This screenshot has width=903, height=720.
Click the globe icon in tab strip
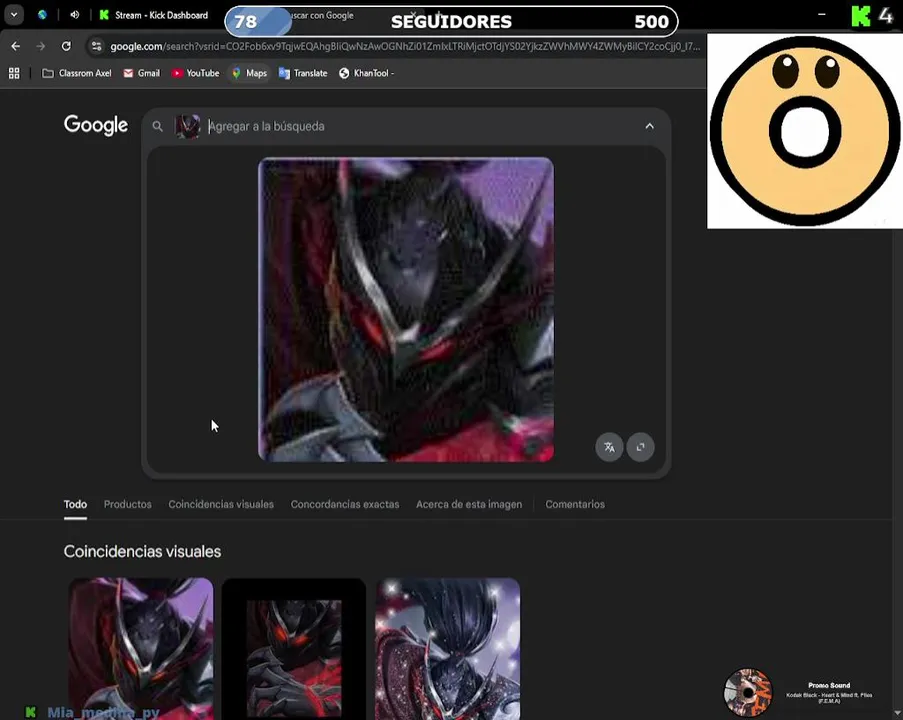[x=43, y=15]
